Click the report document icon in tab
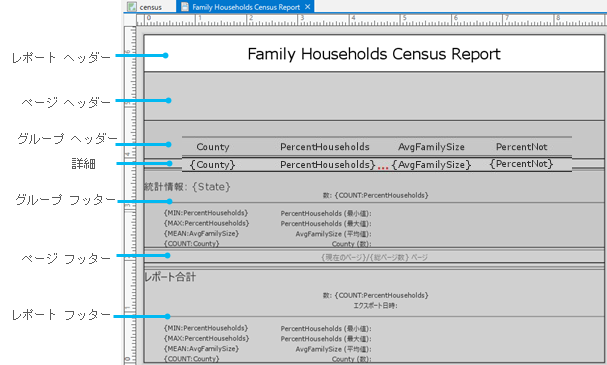 pos(185,7)
